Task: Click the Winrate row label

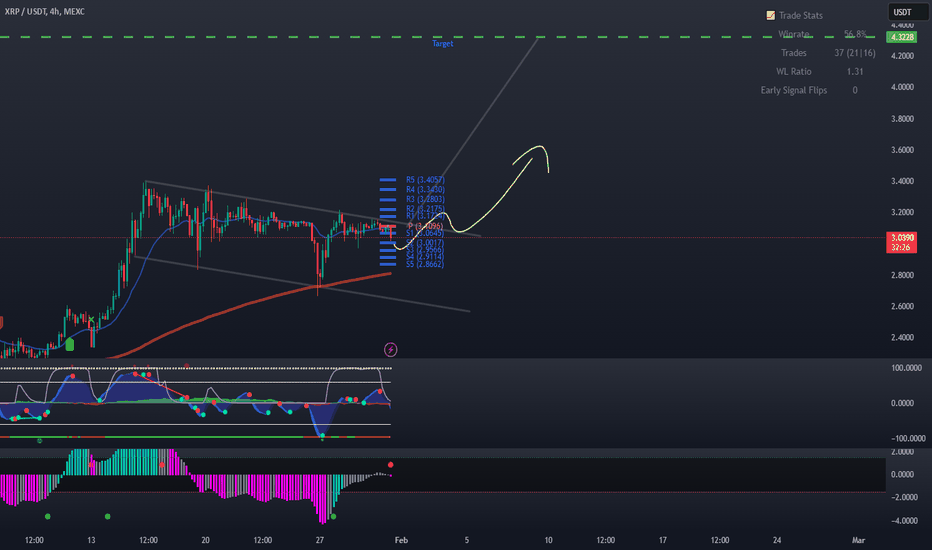Action: pyautogui.click(x=794, y=34)
